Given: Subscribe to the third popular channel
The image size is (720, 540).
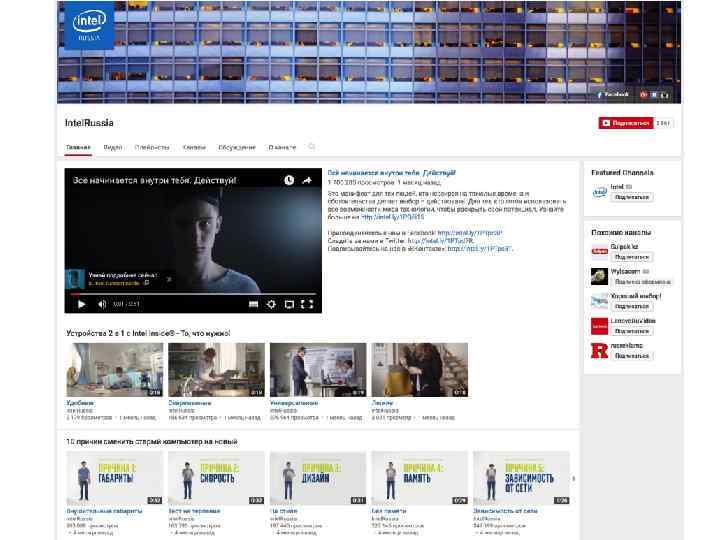Looking at the screenshot, I should pyautogui.click(x=632, y=306).
